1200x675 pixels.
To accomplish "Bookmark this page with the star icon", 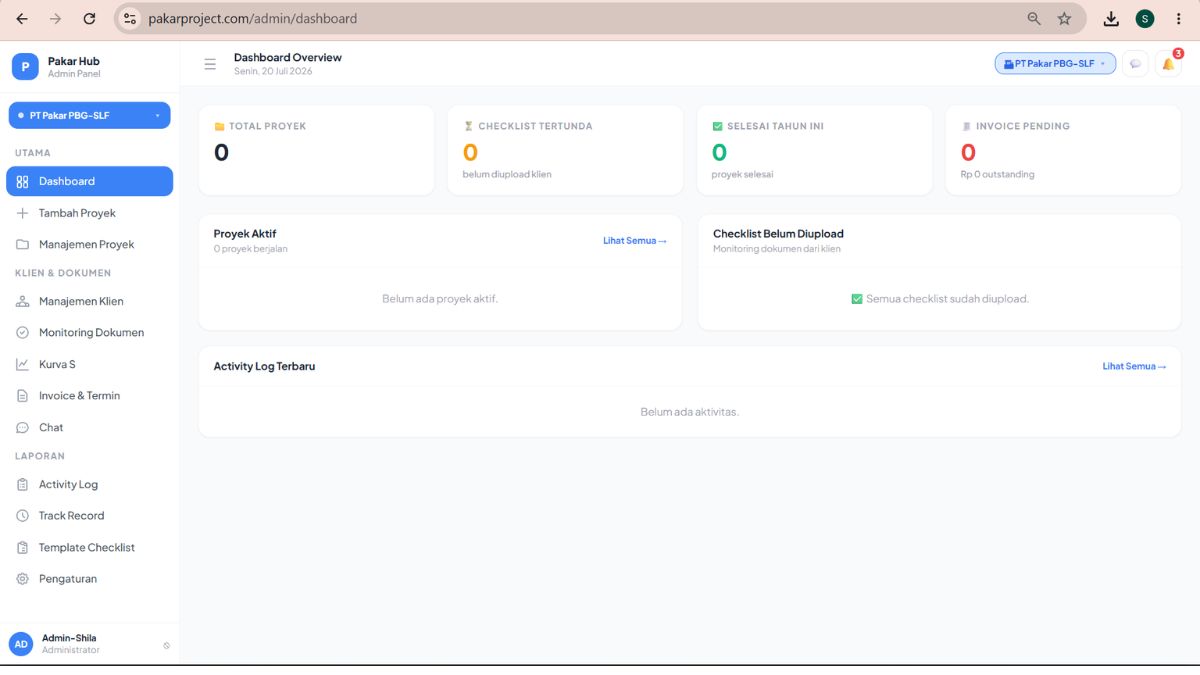I will pyautogui.click(x=1064, y=19).
